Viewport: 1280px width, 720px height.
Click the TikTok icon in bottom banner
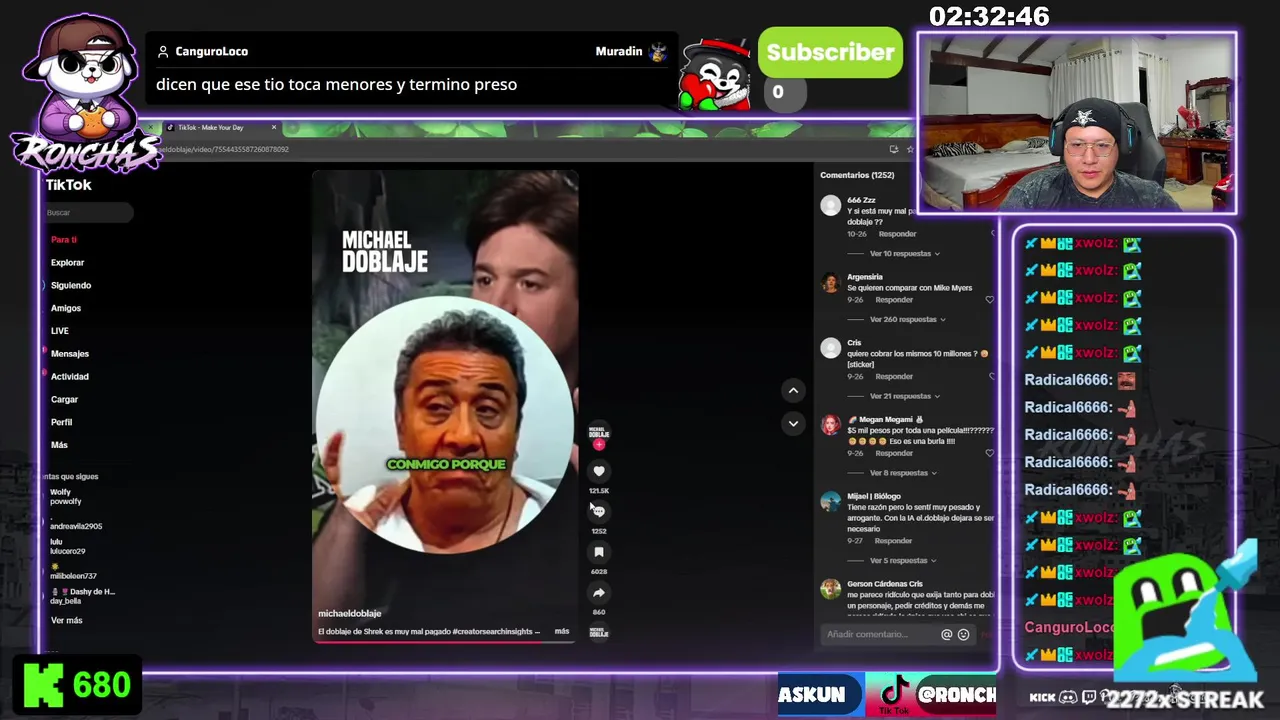(893, 694)
